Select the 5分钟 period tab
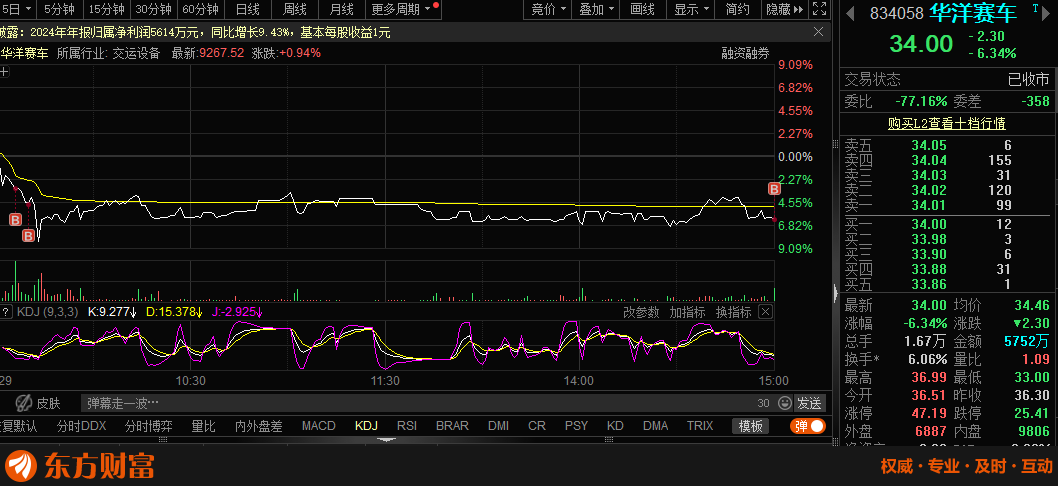The width and height of the screenshot is (1058, 486). coord(59,9)
